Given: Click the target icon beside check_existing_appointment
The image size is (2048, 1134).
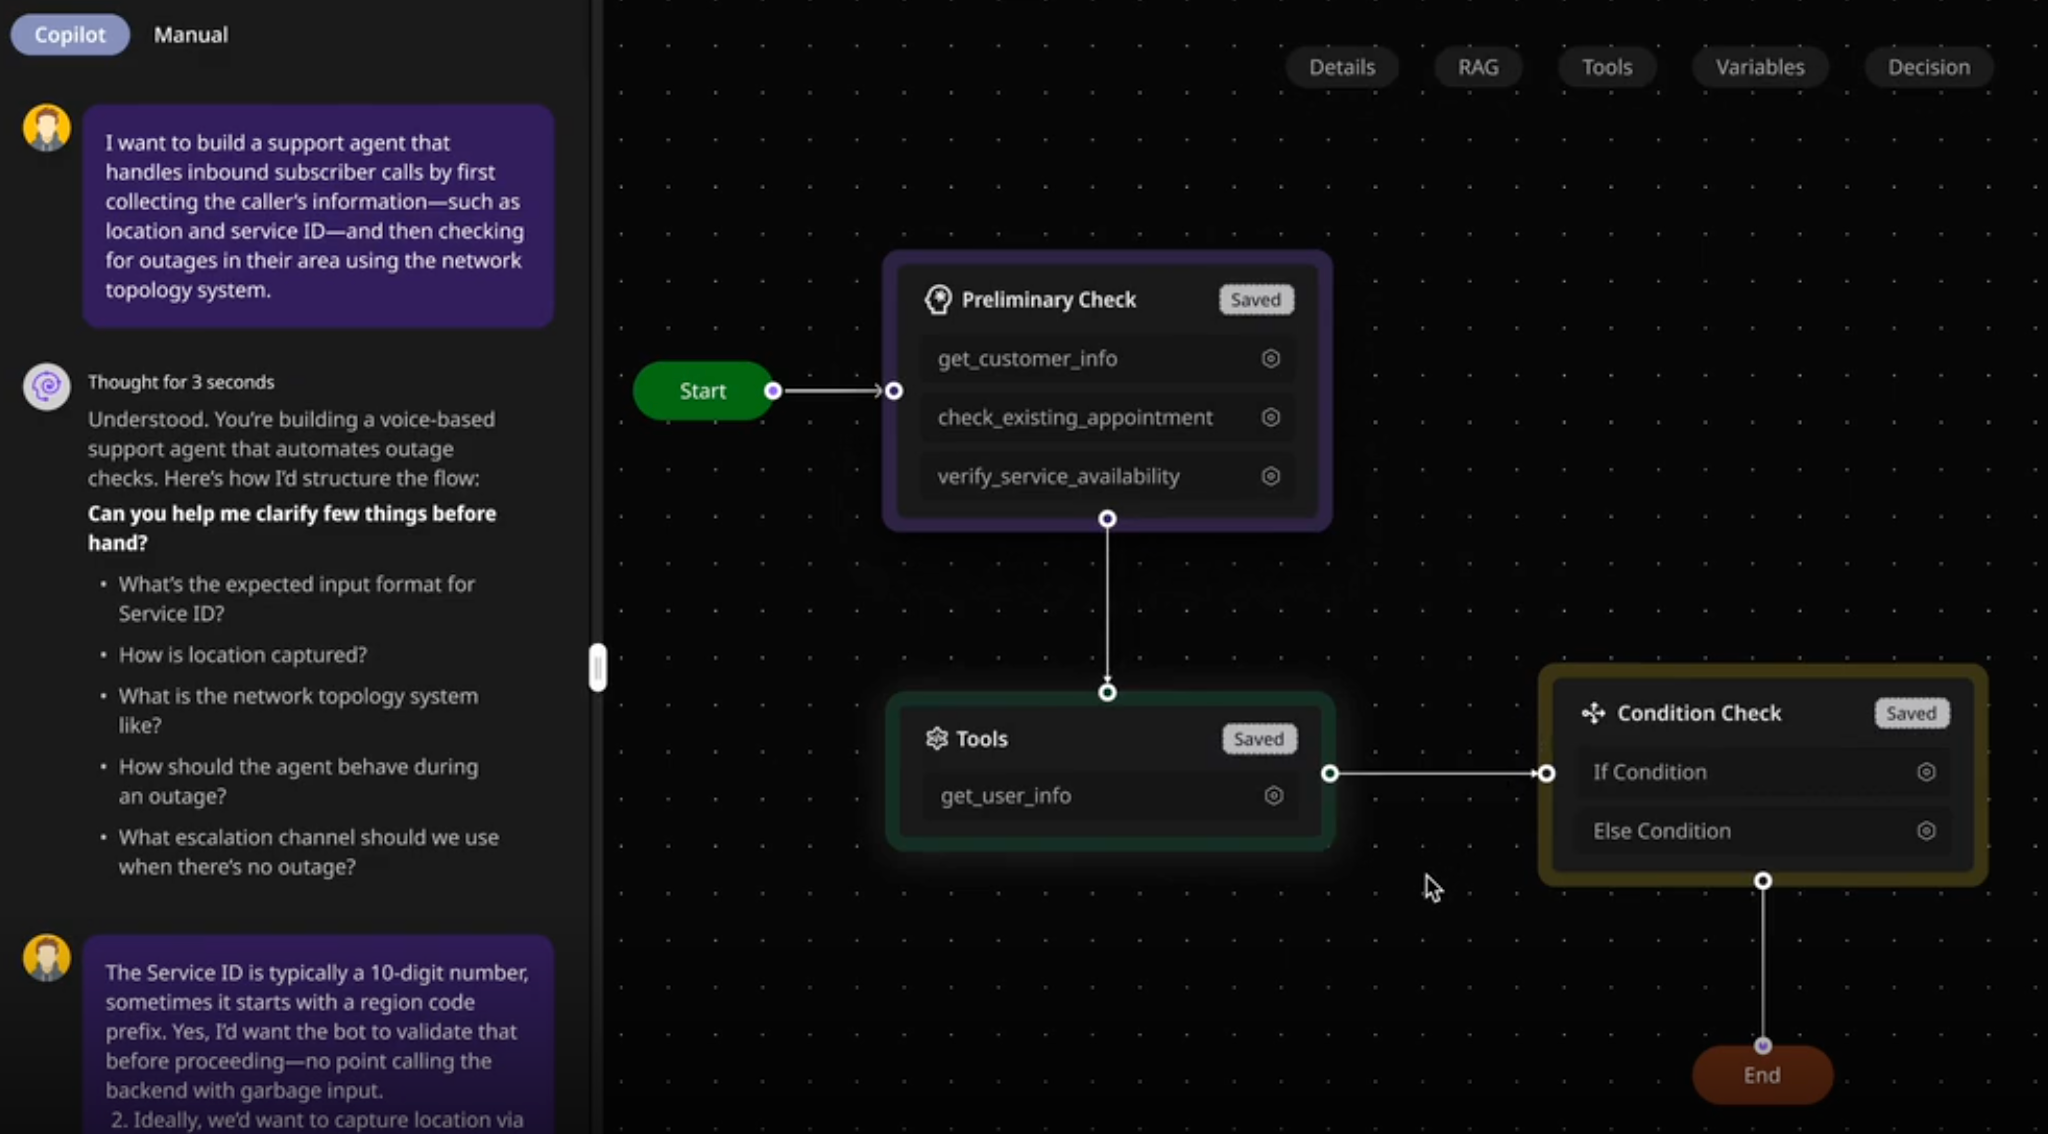Looking at the screenshot, I should click(x=1270, y=417).
